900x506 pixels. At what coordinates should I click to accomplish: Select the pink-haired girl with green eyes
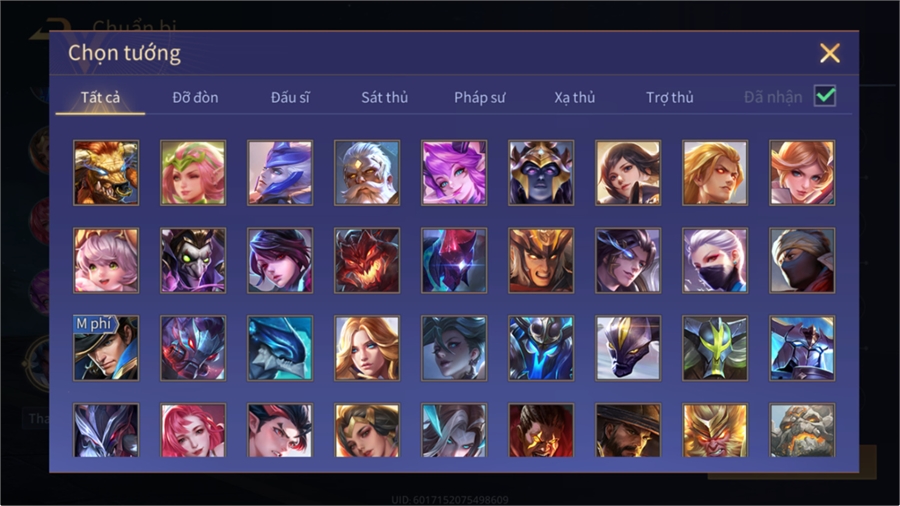(106, 260)
